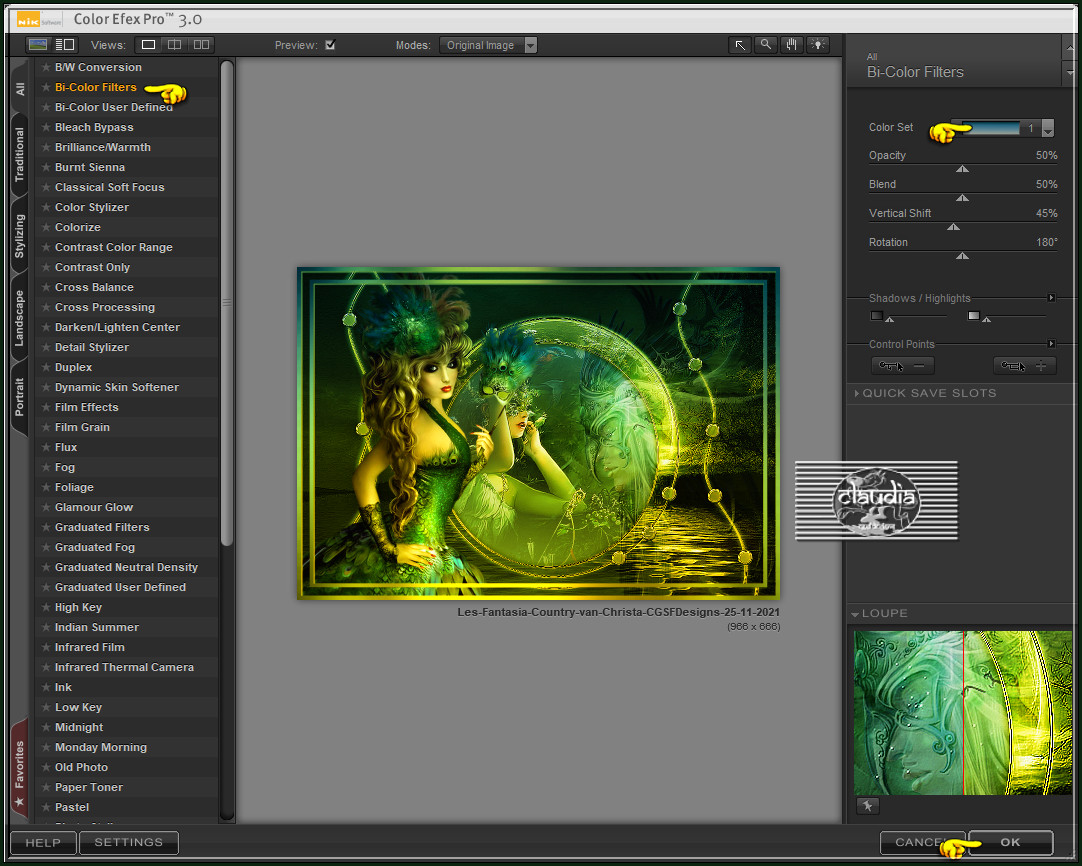The image size is (1082, 866).
Task: Select the Infrared Thermal Camera filter
Action: (124, 667)
